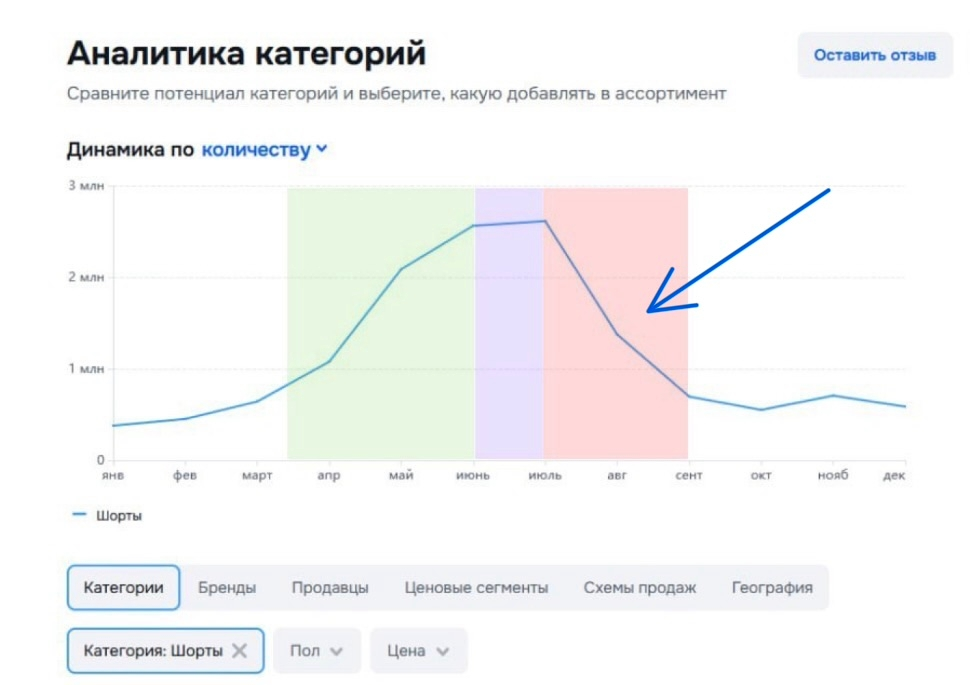
Task: Click the green highlighted chart region
Action: click(380, 400)
